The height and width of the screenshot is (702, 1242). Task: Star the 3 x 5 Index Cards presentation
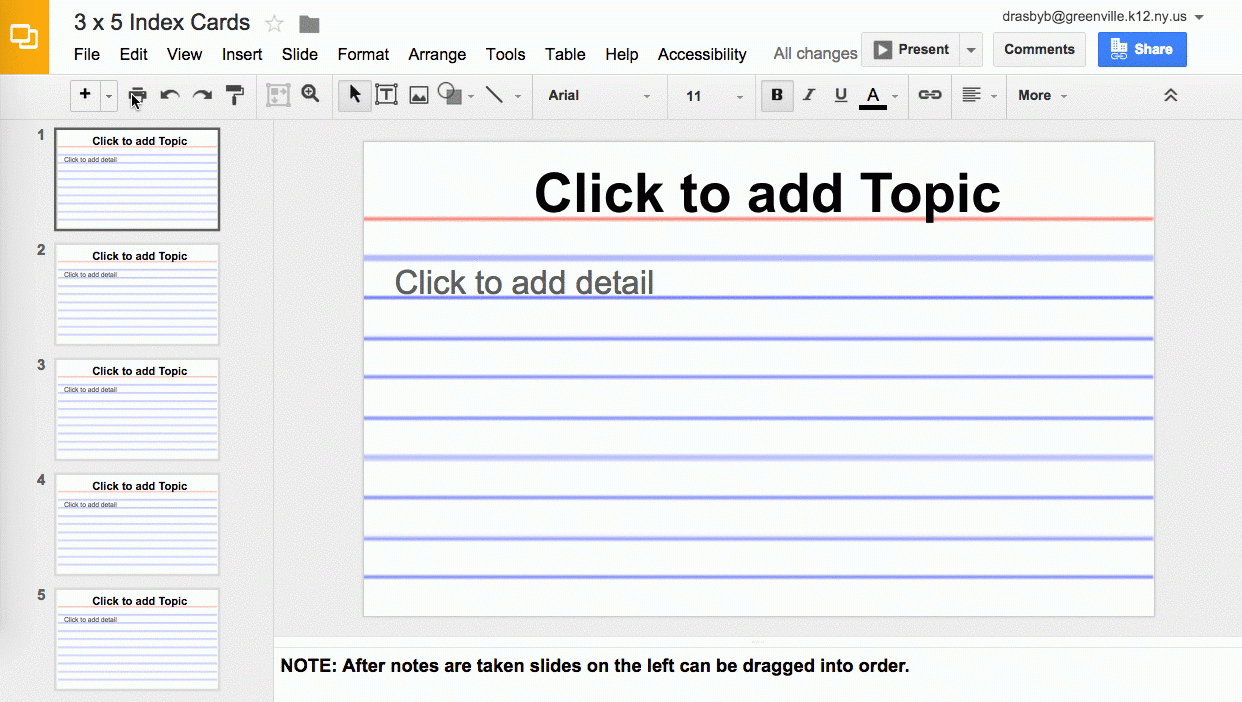274,24
